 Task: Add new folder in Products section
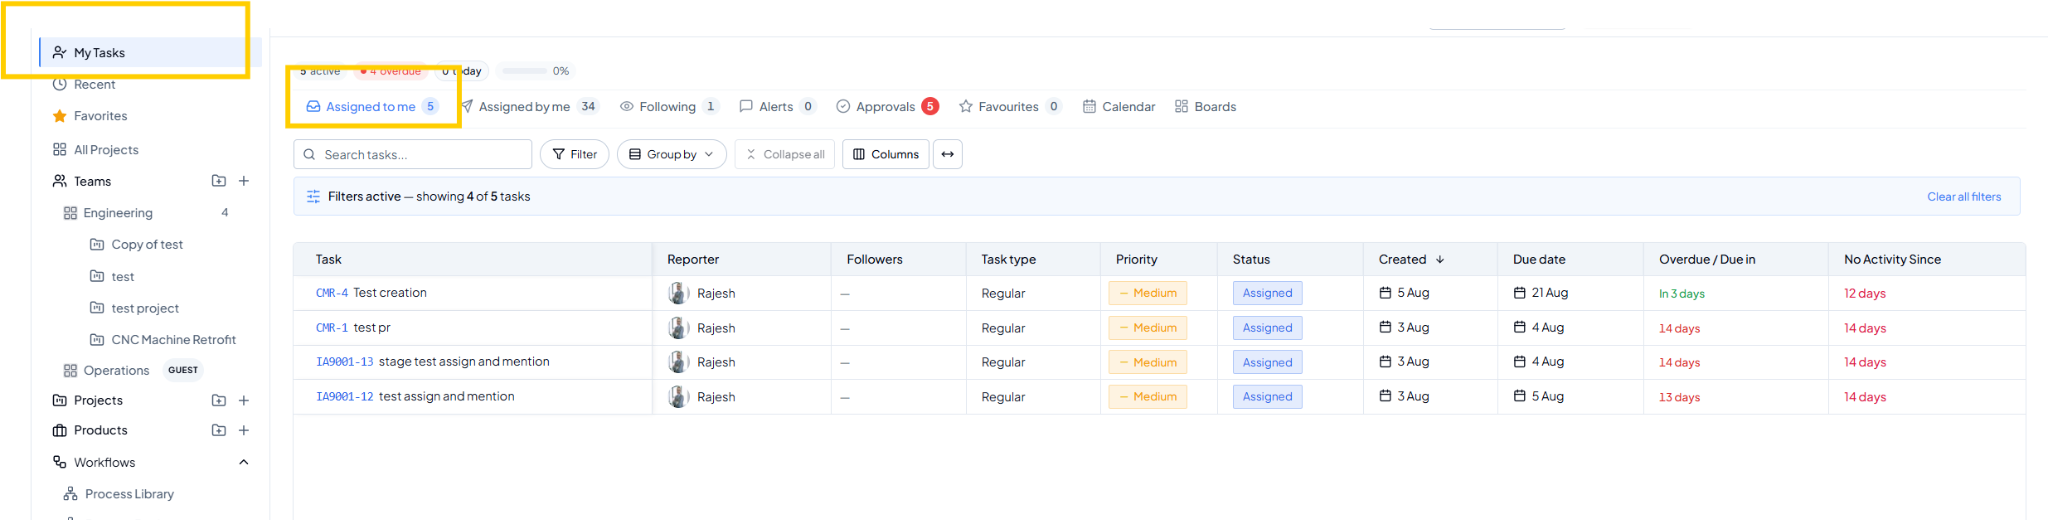[219, 430]
